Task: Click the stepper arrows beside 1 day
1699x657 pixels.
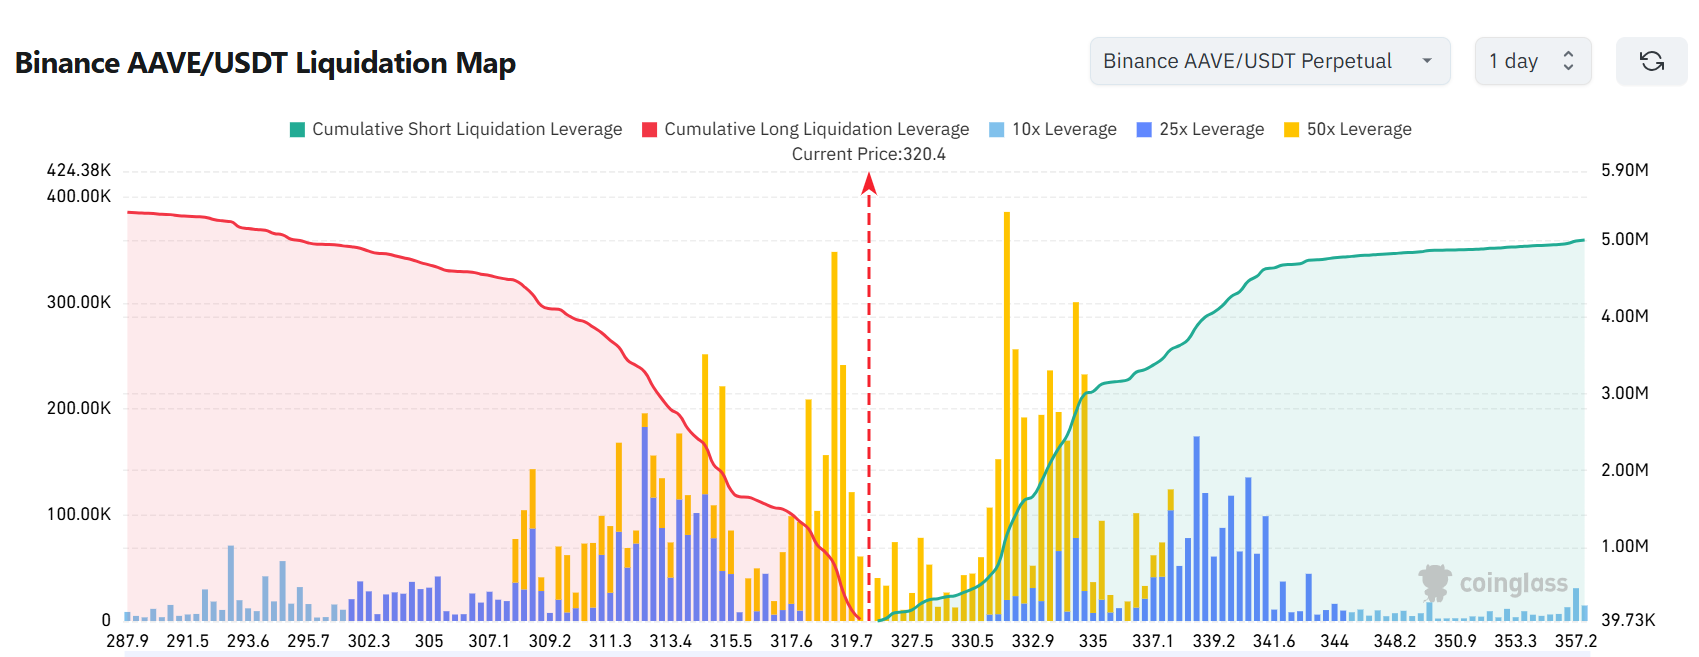Action: point(1568,61)
